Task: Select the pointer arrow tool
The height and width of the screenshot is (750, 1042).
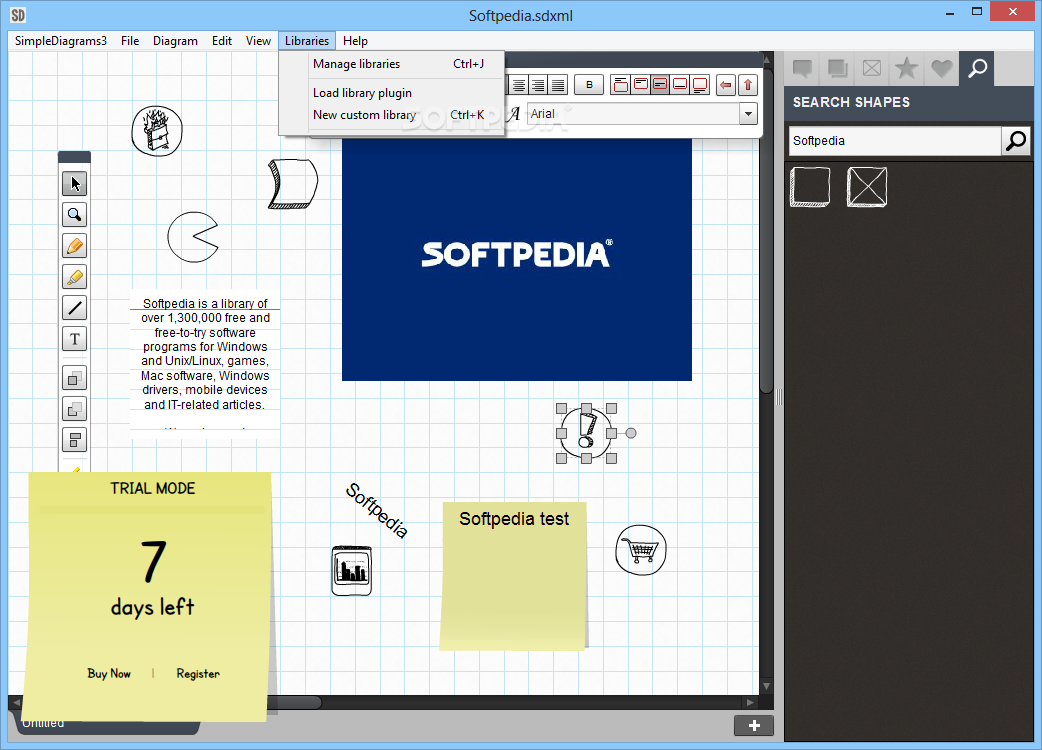Action: tap(74, 183)
